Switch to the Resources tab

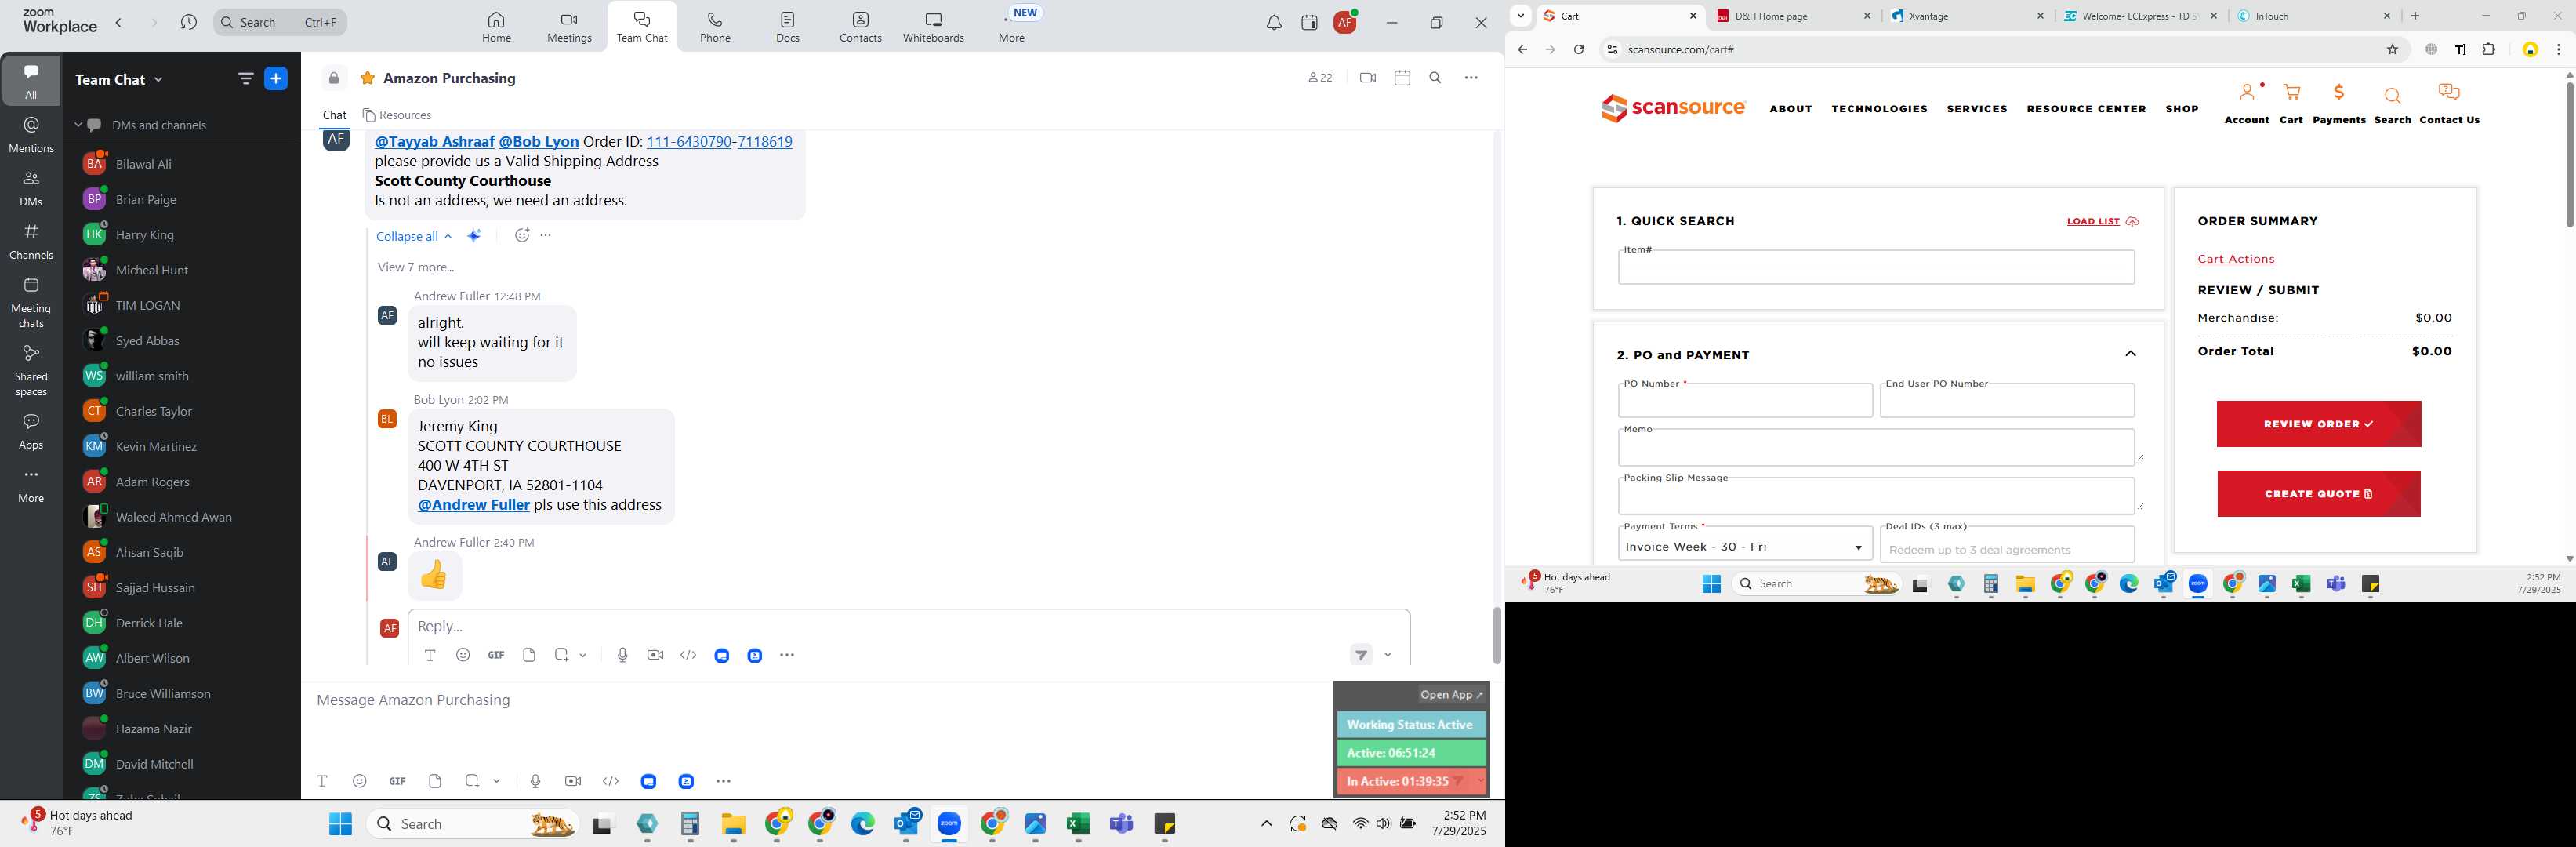click(397, 115)
